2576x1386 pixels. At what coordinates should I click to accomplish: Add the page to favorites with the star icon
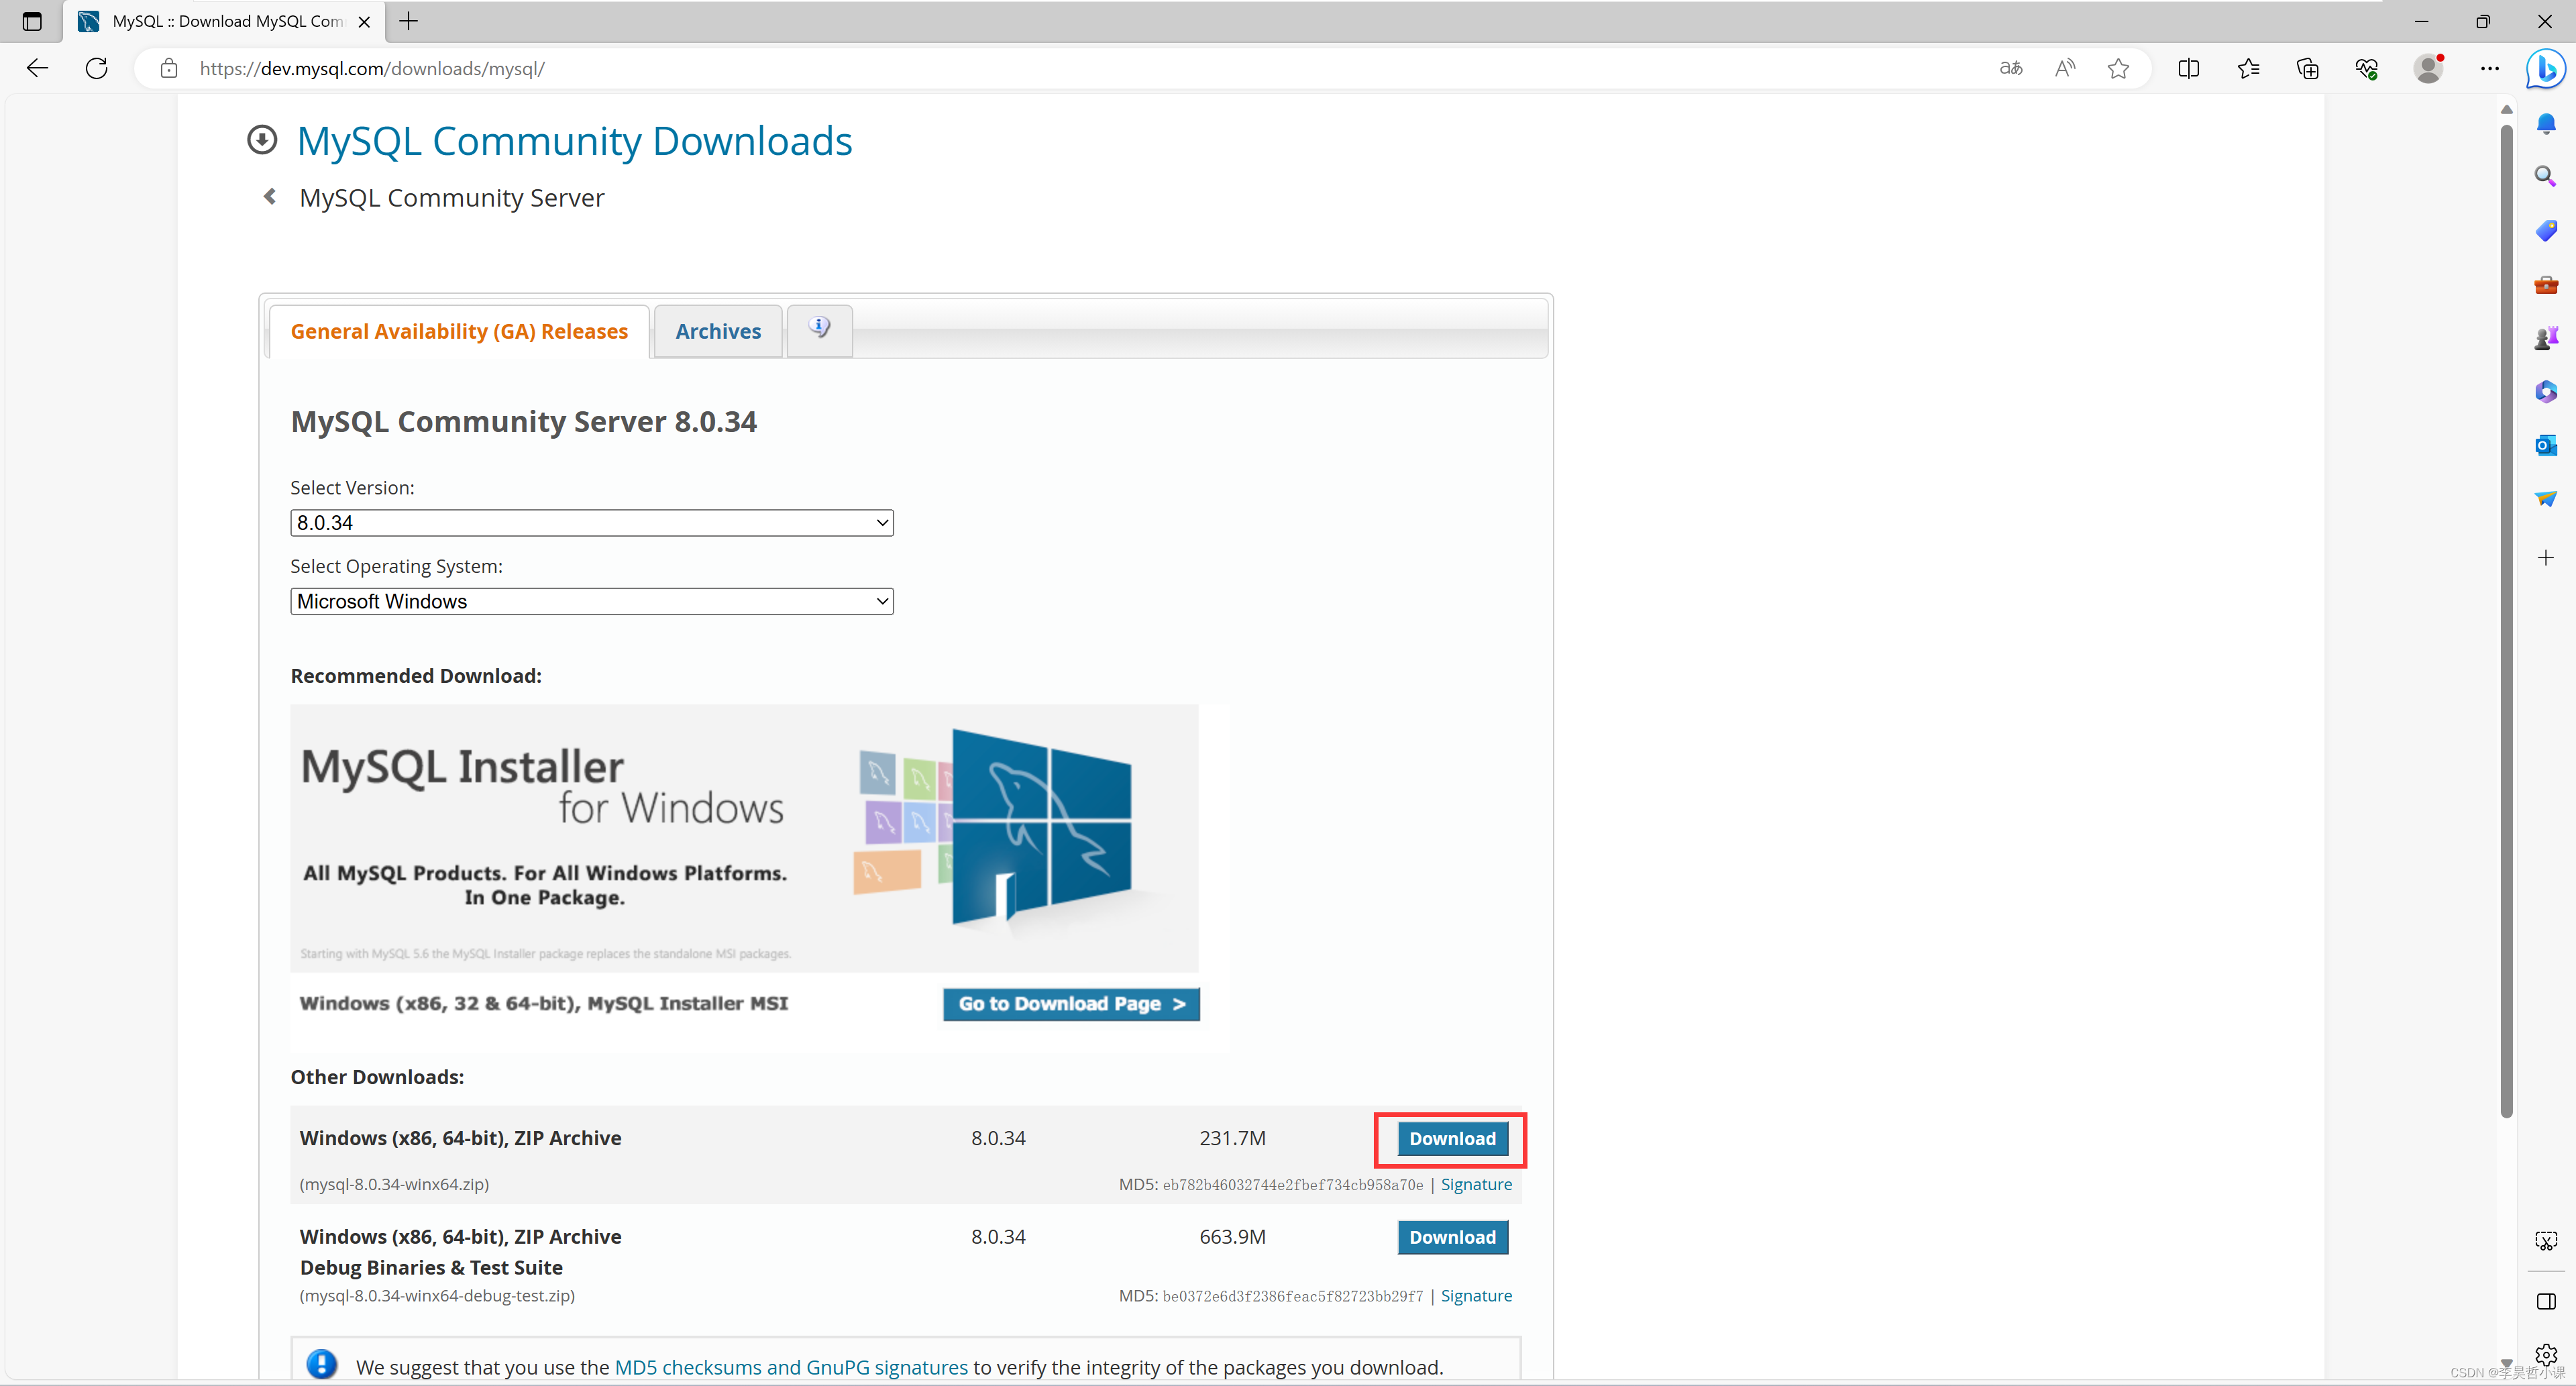coord(2118,68)
